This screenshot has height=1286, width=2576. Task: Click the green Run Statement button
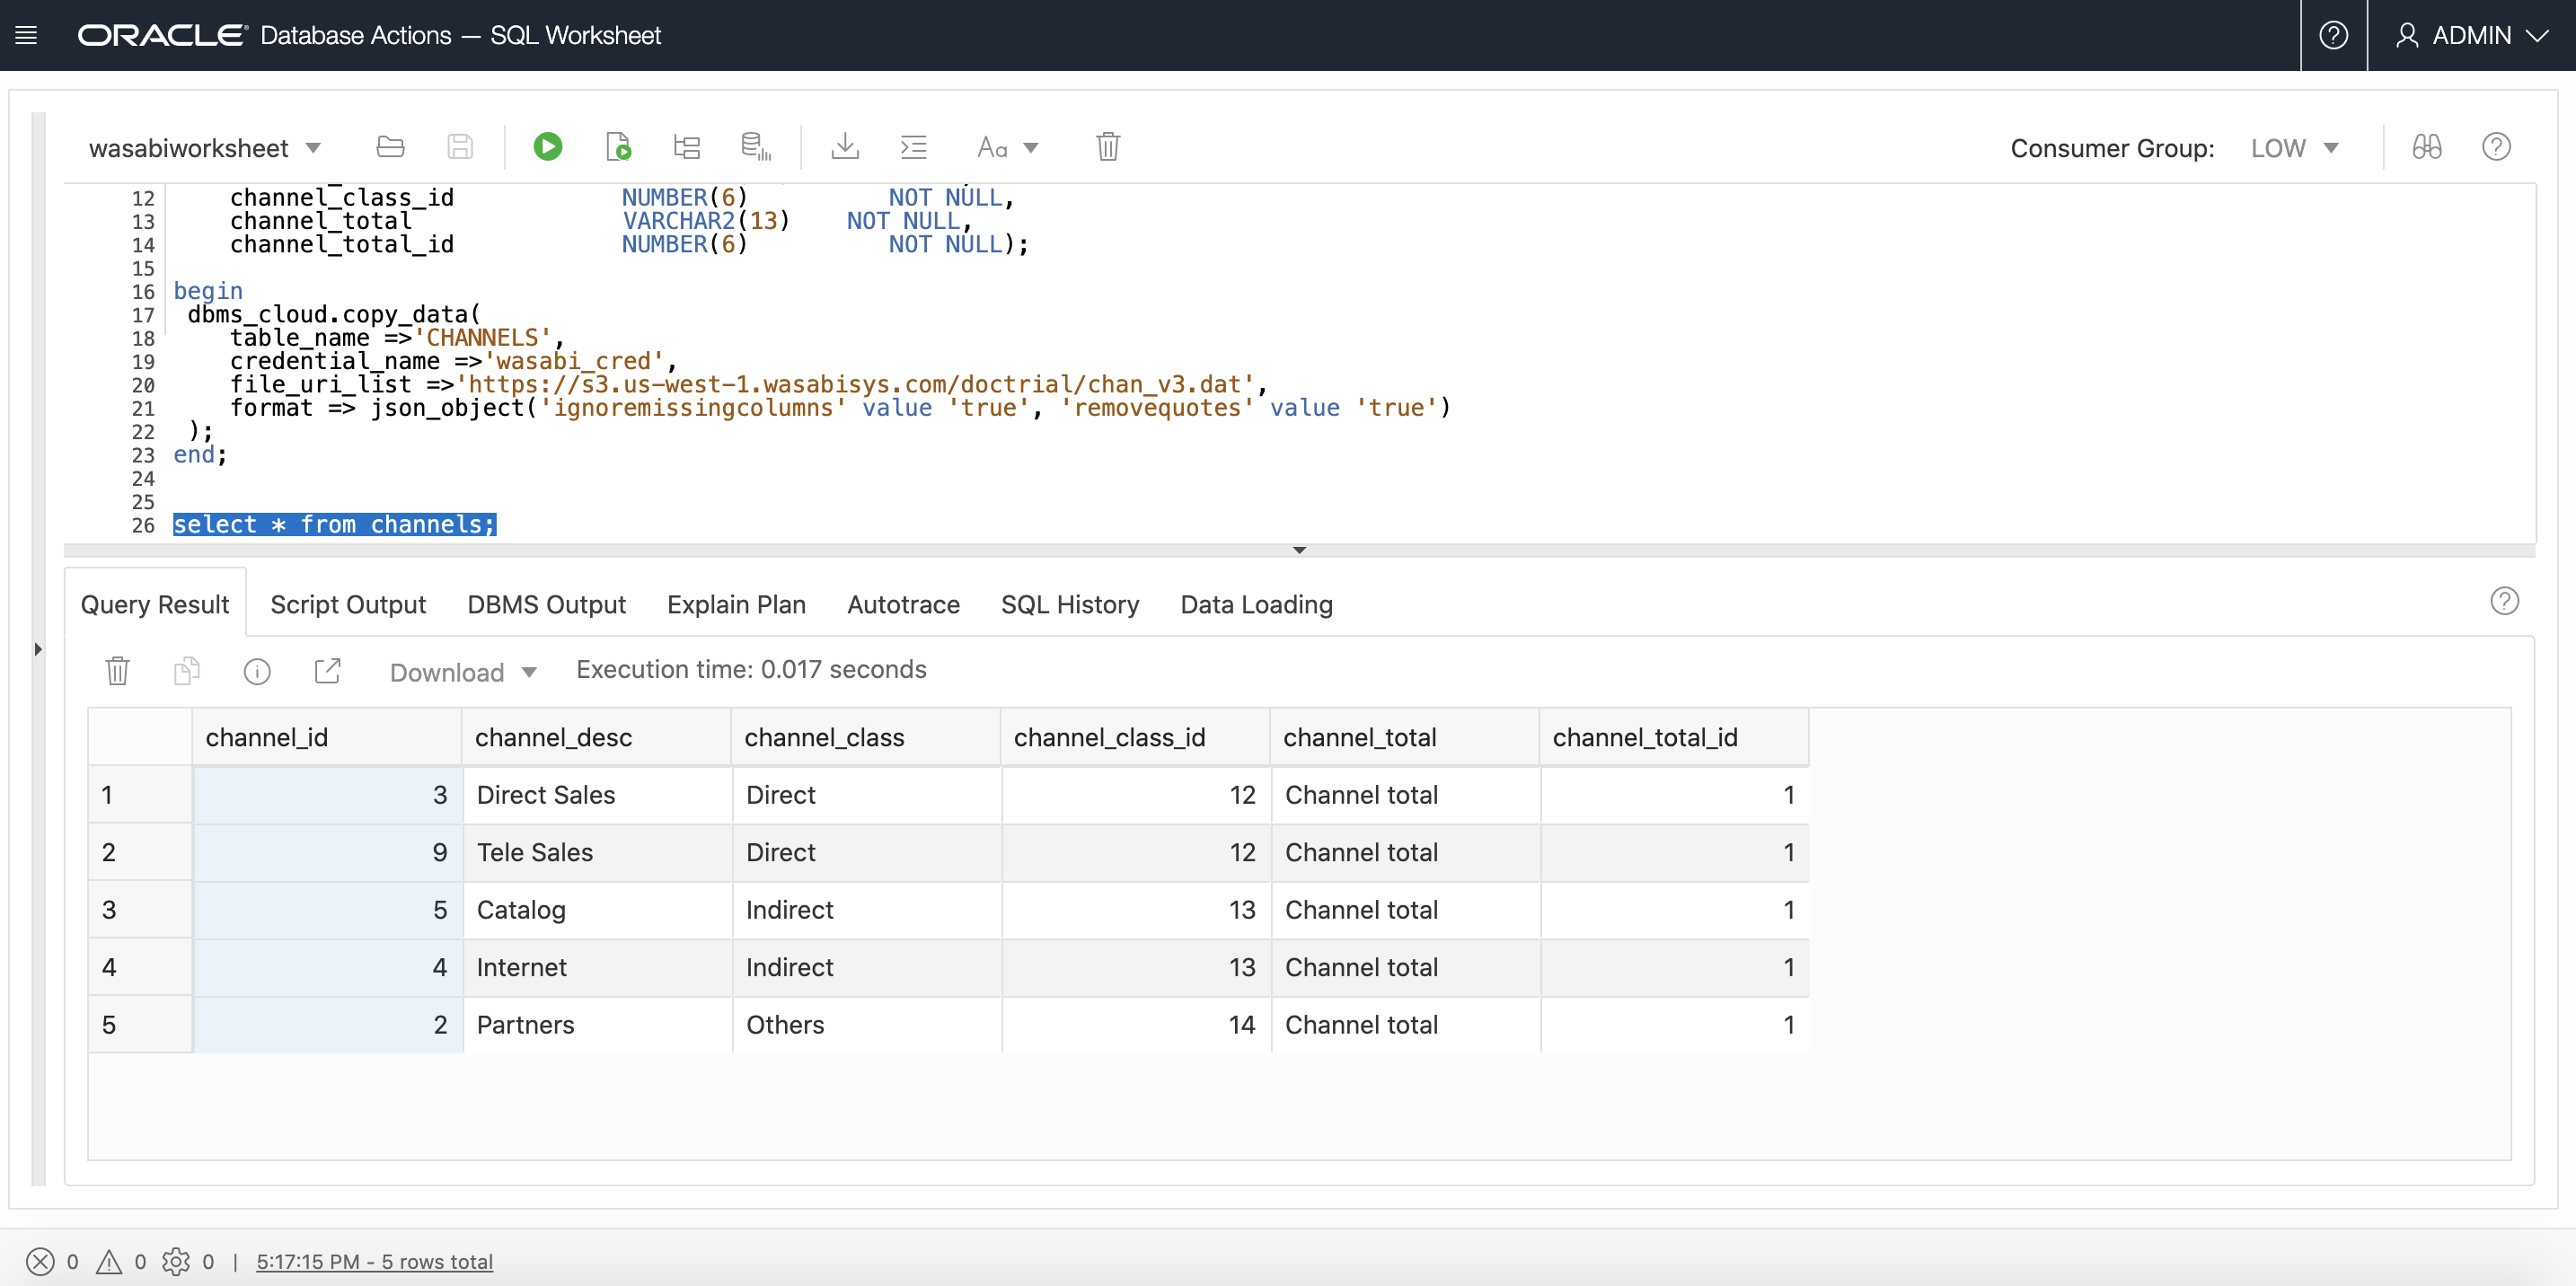coord(547,147)
